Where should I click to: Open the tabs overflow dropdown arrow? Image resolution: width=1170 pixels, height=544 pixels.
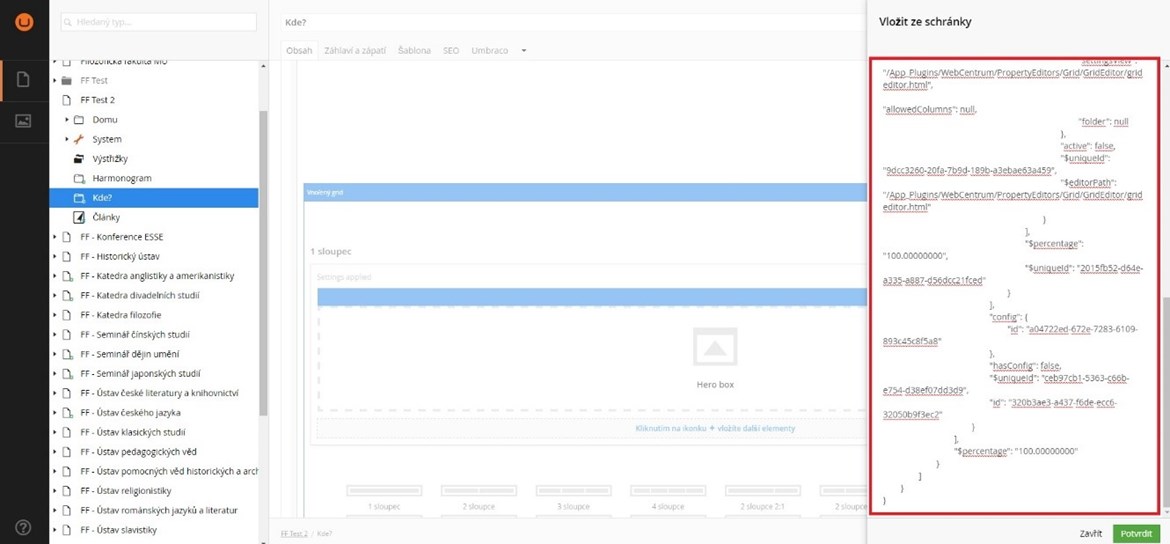pyautogui.click(x=523, y=50)
